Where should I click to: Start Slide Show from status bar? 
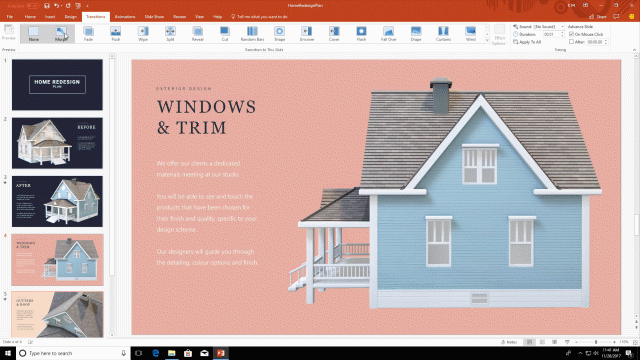(567, 342)
